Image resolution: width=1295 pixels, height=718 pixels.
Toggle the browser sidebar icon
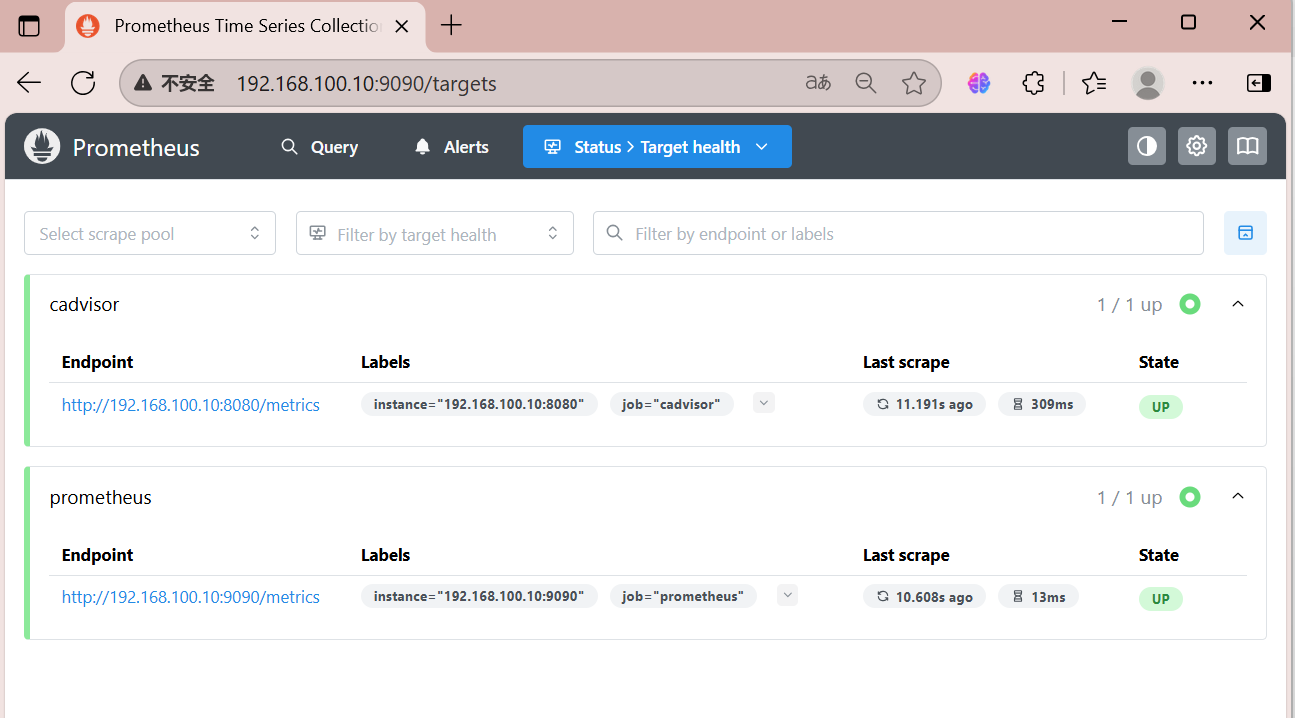click(1259, 83)
